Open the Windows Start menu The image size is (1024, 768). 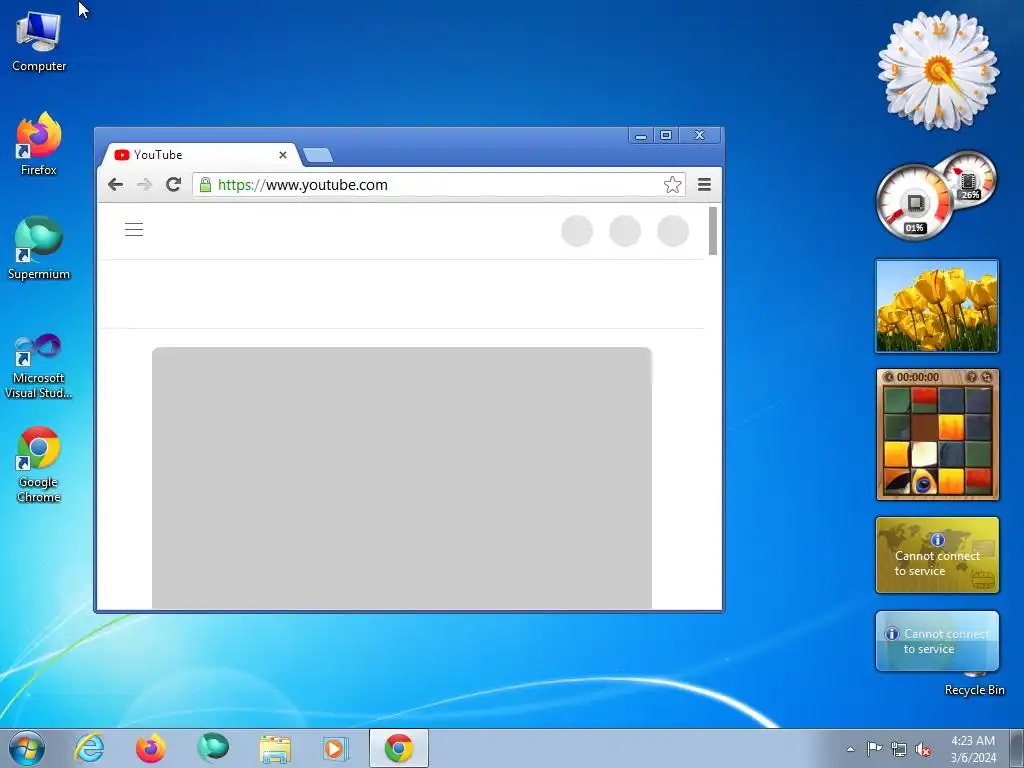coord(27,748)
